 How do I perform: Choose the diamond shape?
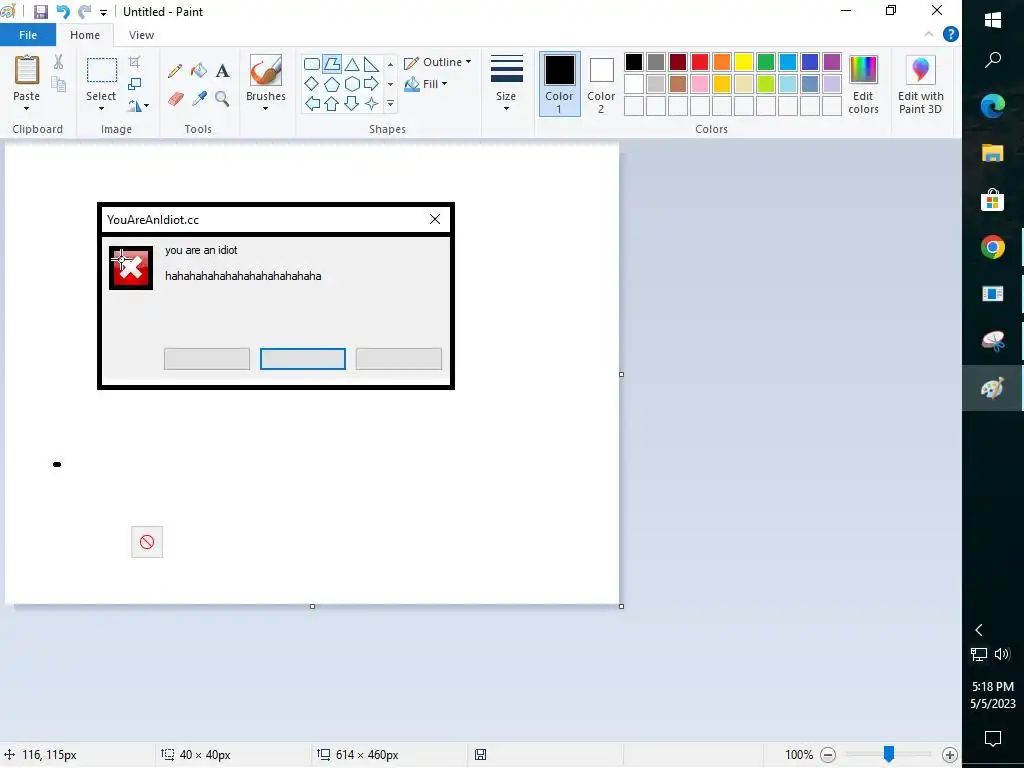312,84
